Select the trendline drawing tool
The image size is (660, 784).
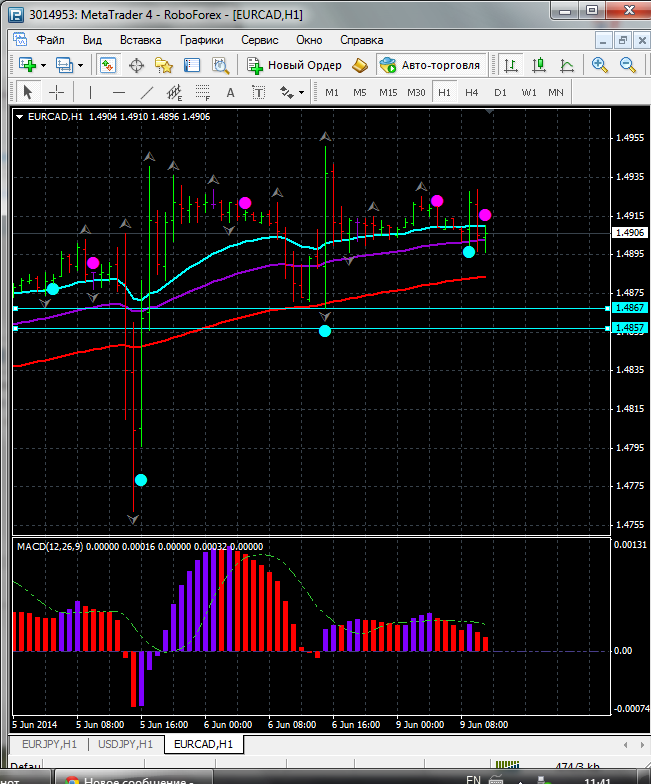[147, 92]
